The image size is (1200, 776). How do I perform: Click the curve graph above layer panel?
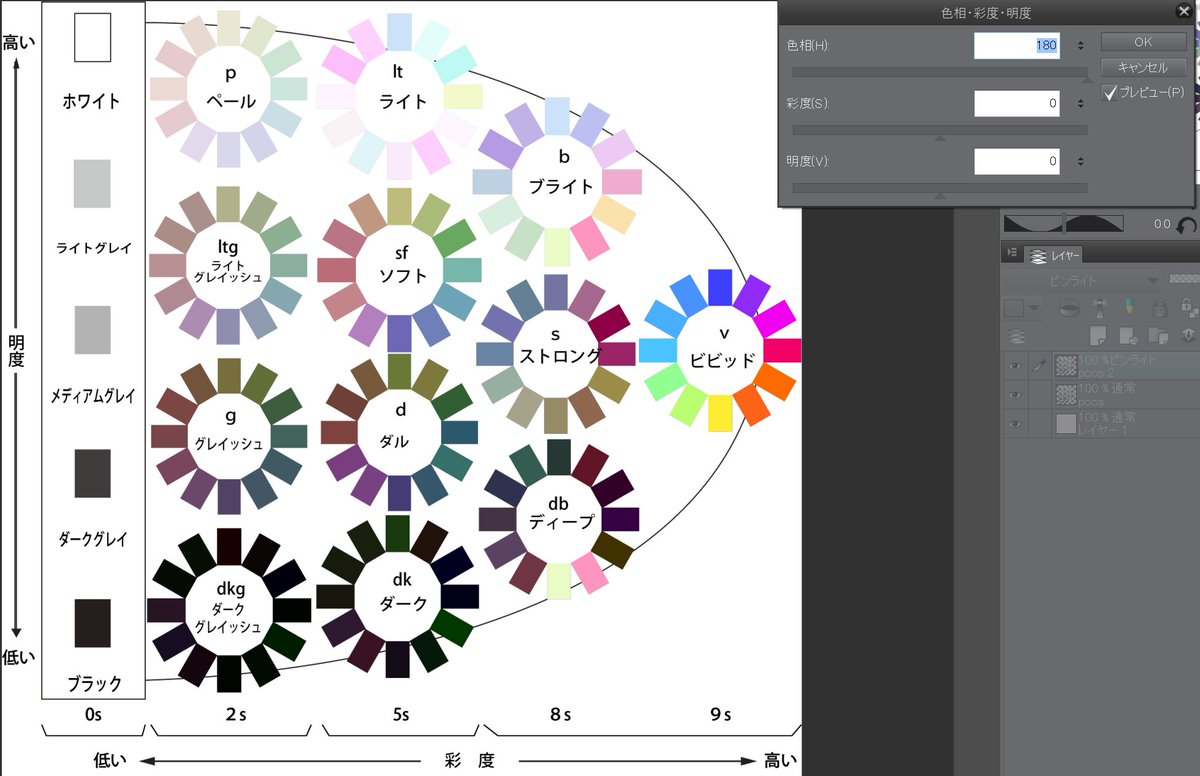pos(1063,223)
